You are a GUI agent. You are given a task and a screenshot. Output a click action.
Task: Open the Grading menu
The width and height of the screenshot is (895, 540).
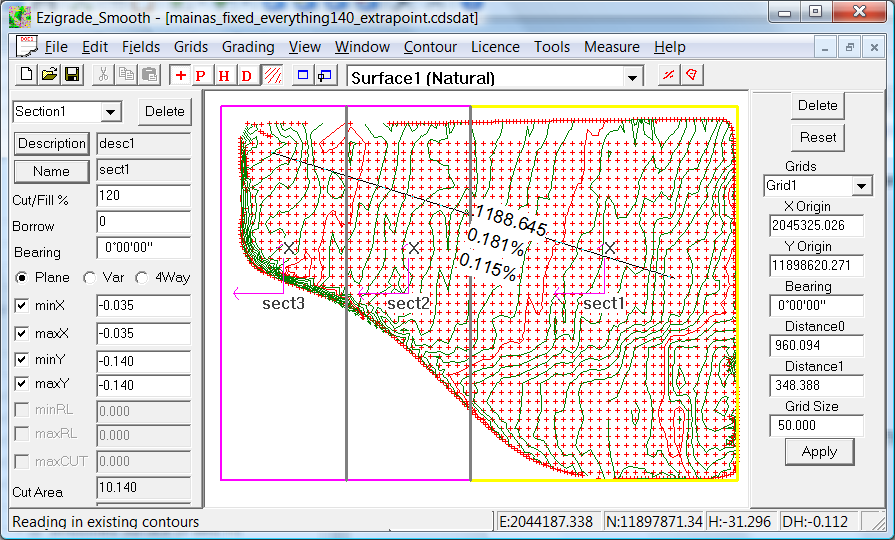248,47
